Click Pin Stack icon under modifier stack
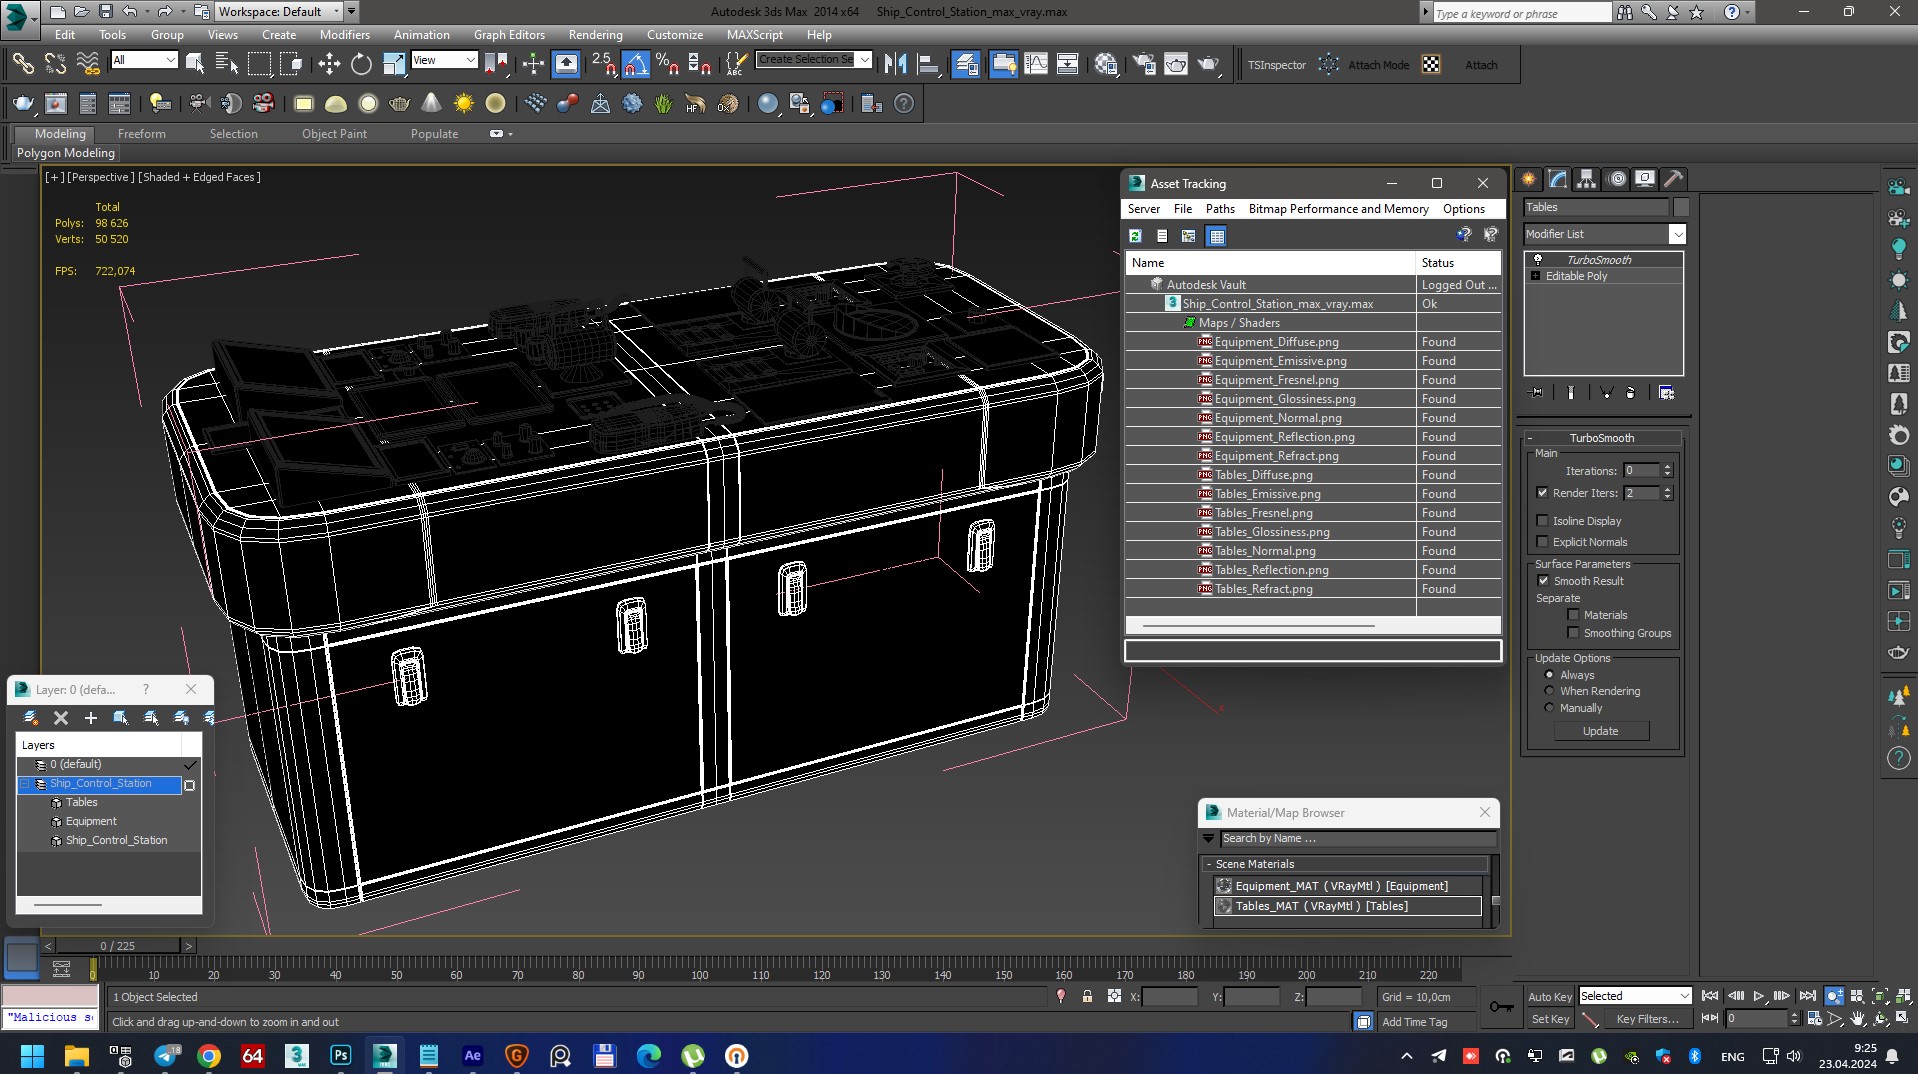Screen dimensions: 1918x1074 pyautogui.click(x=1537, y=393)
